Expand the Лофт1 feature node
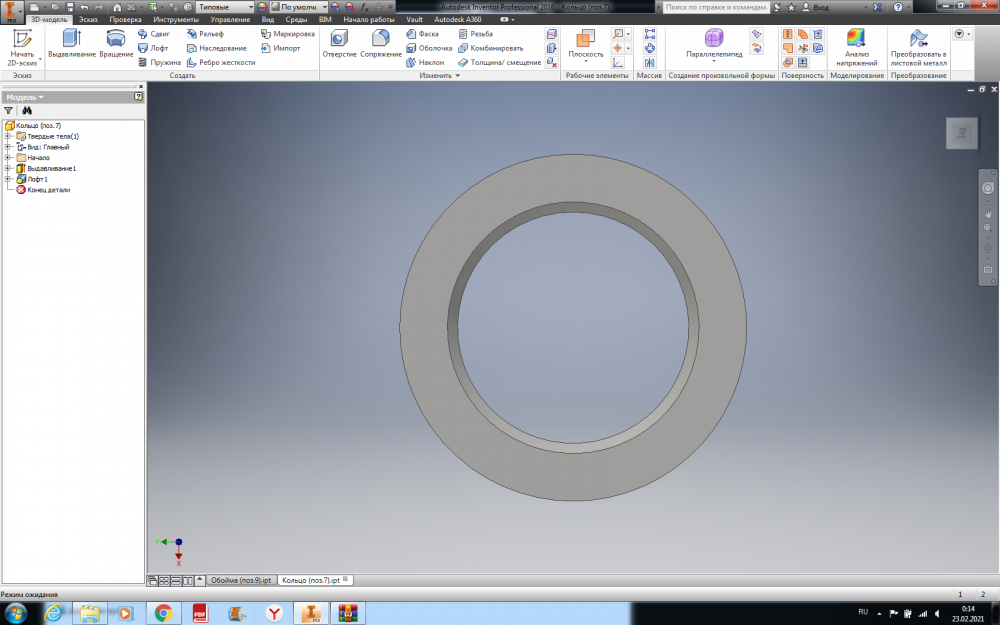This screenshot has height=625, width=1000. [8, 179]
